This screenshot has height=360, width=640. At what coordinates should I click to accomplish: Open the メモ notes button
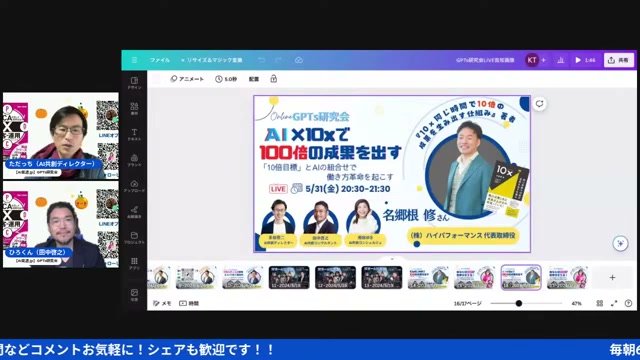[162, 303]
